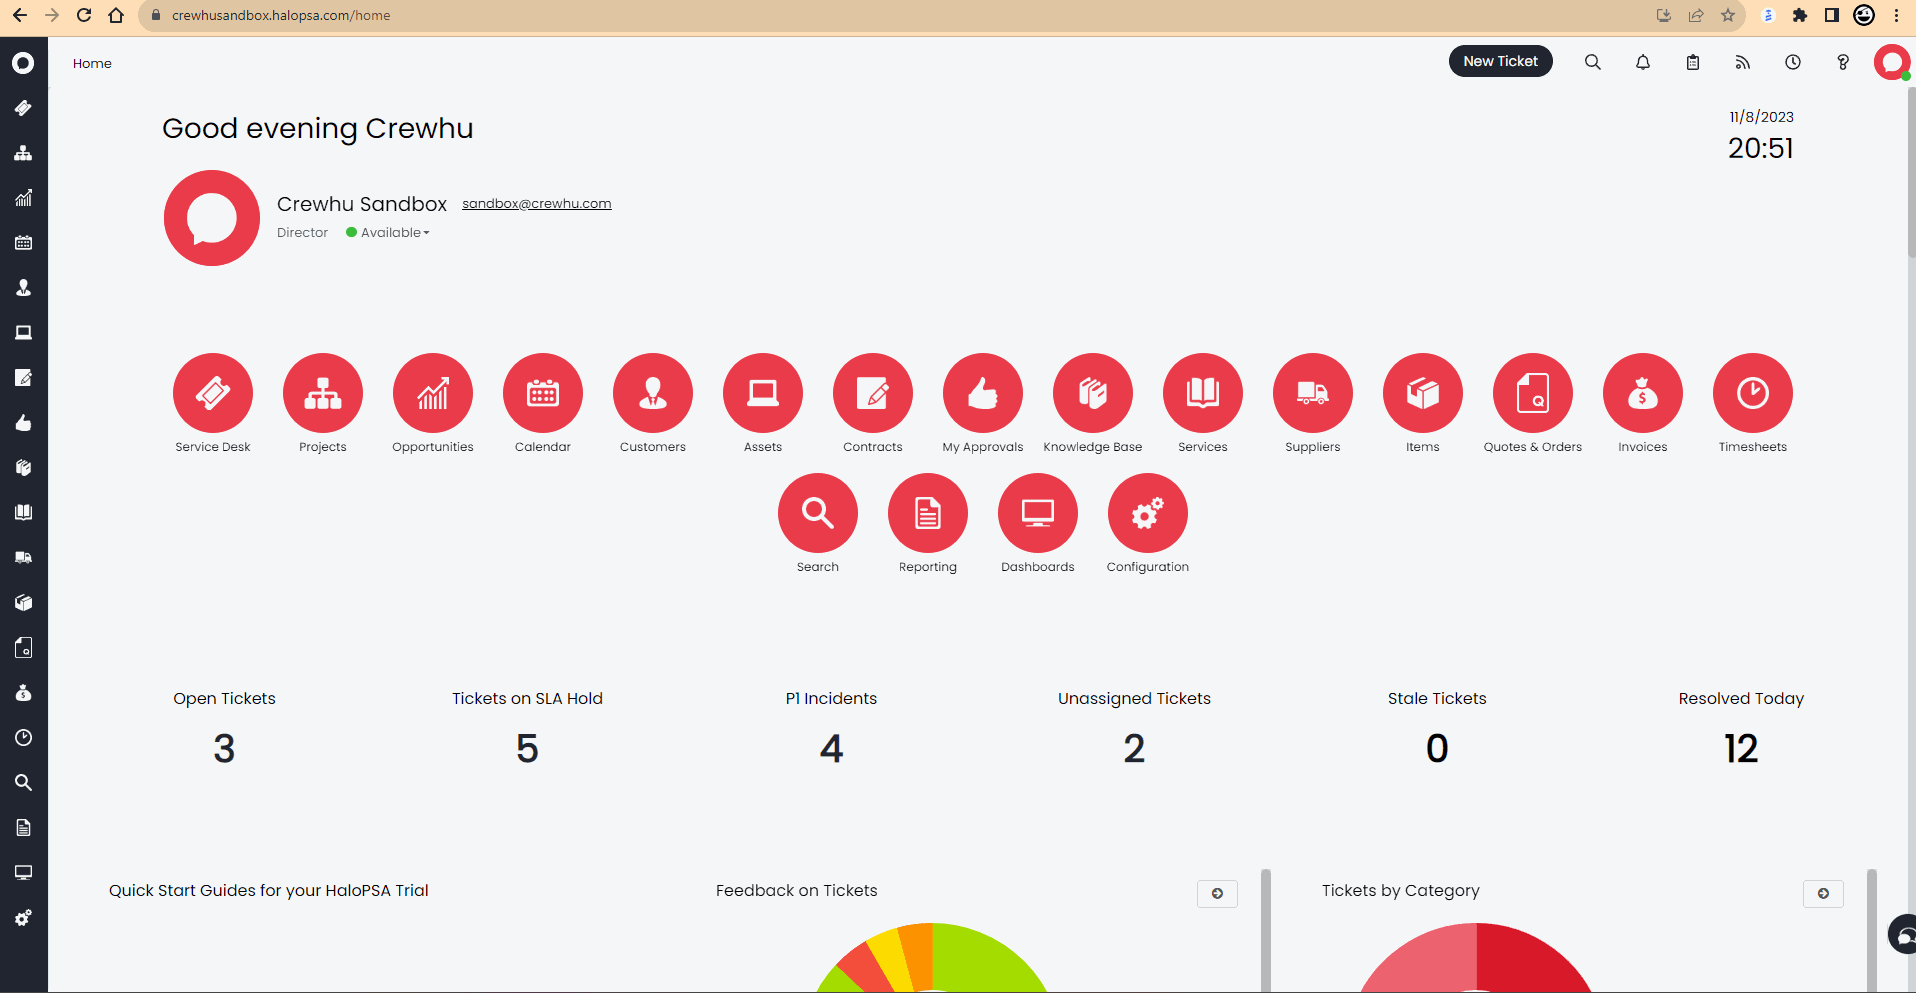Open the P1 Incidents counter
The width and height of the screenshot is (1916, 993).
[x=831, y=730]
